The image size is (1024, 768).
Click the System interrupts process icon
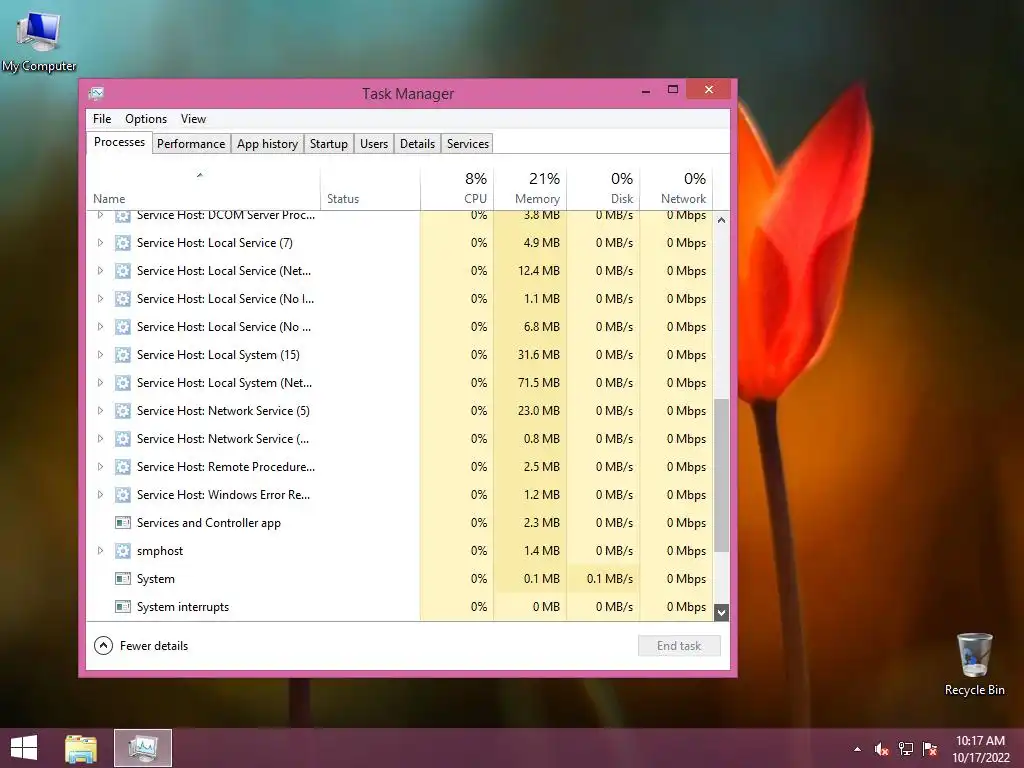[x=123, y=607]
